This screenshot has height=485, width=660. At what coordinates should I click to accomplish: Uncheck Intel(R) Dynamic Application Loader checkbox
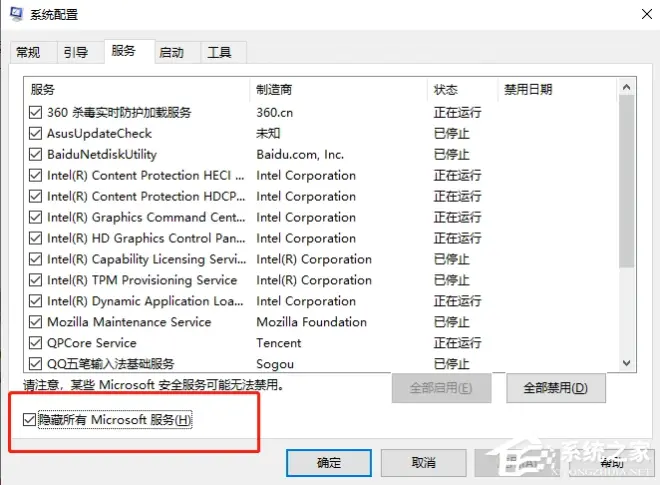coord(35,301)
